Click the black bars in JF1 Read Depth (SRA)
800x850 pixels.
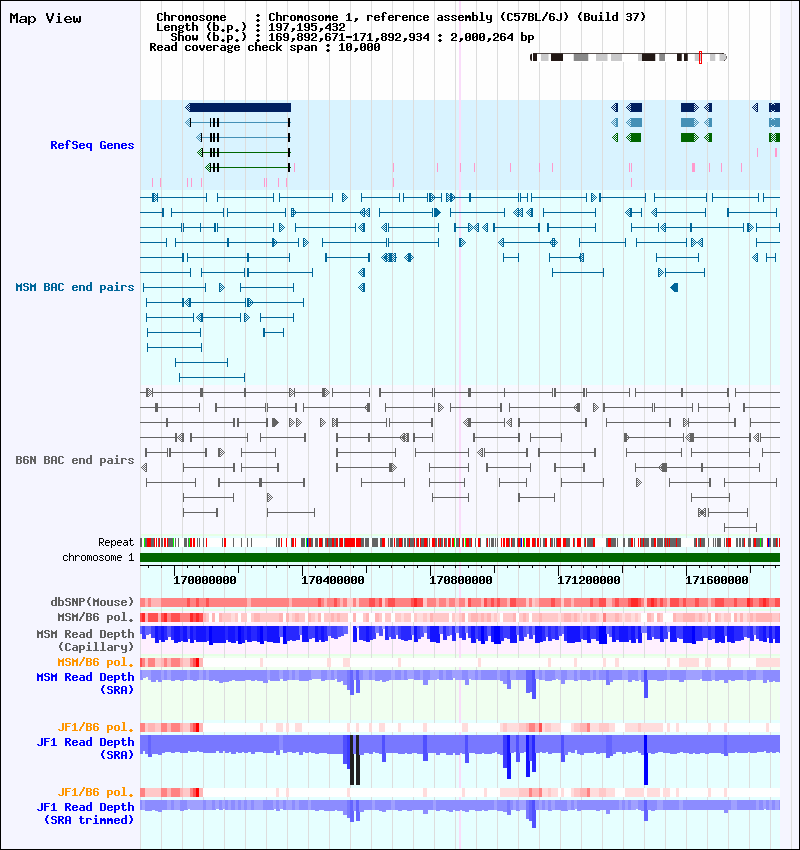pyautogui.click(x=354, y=760)
